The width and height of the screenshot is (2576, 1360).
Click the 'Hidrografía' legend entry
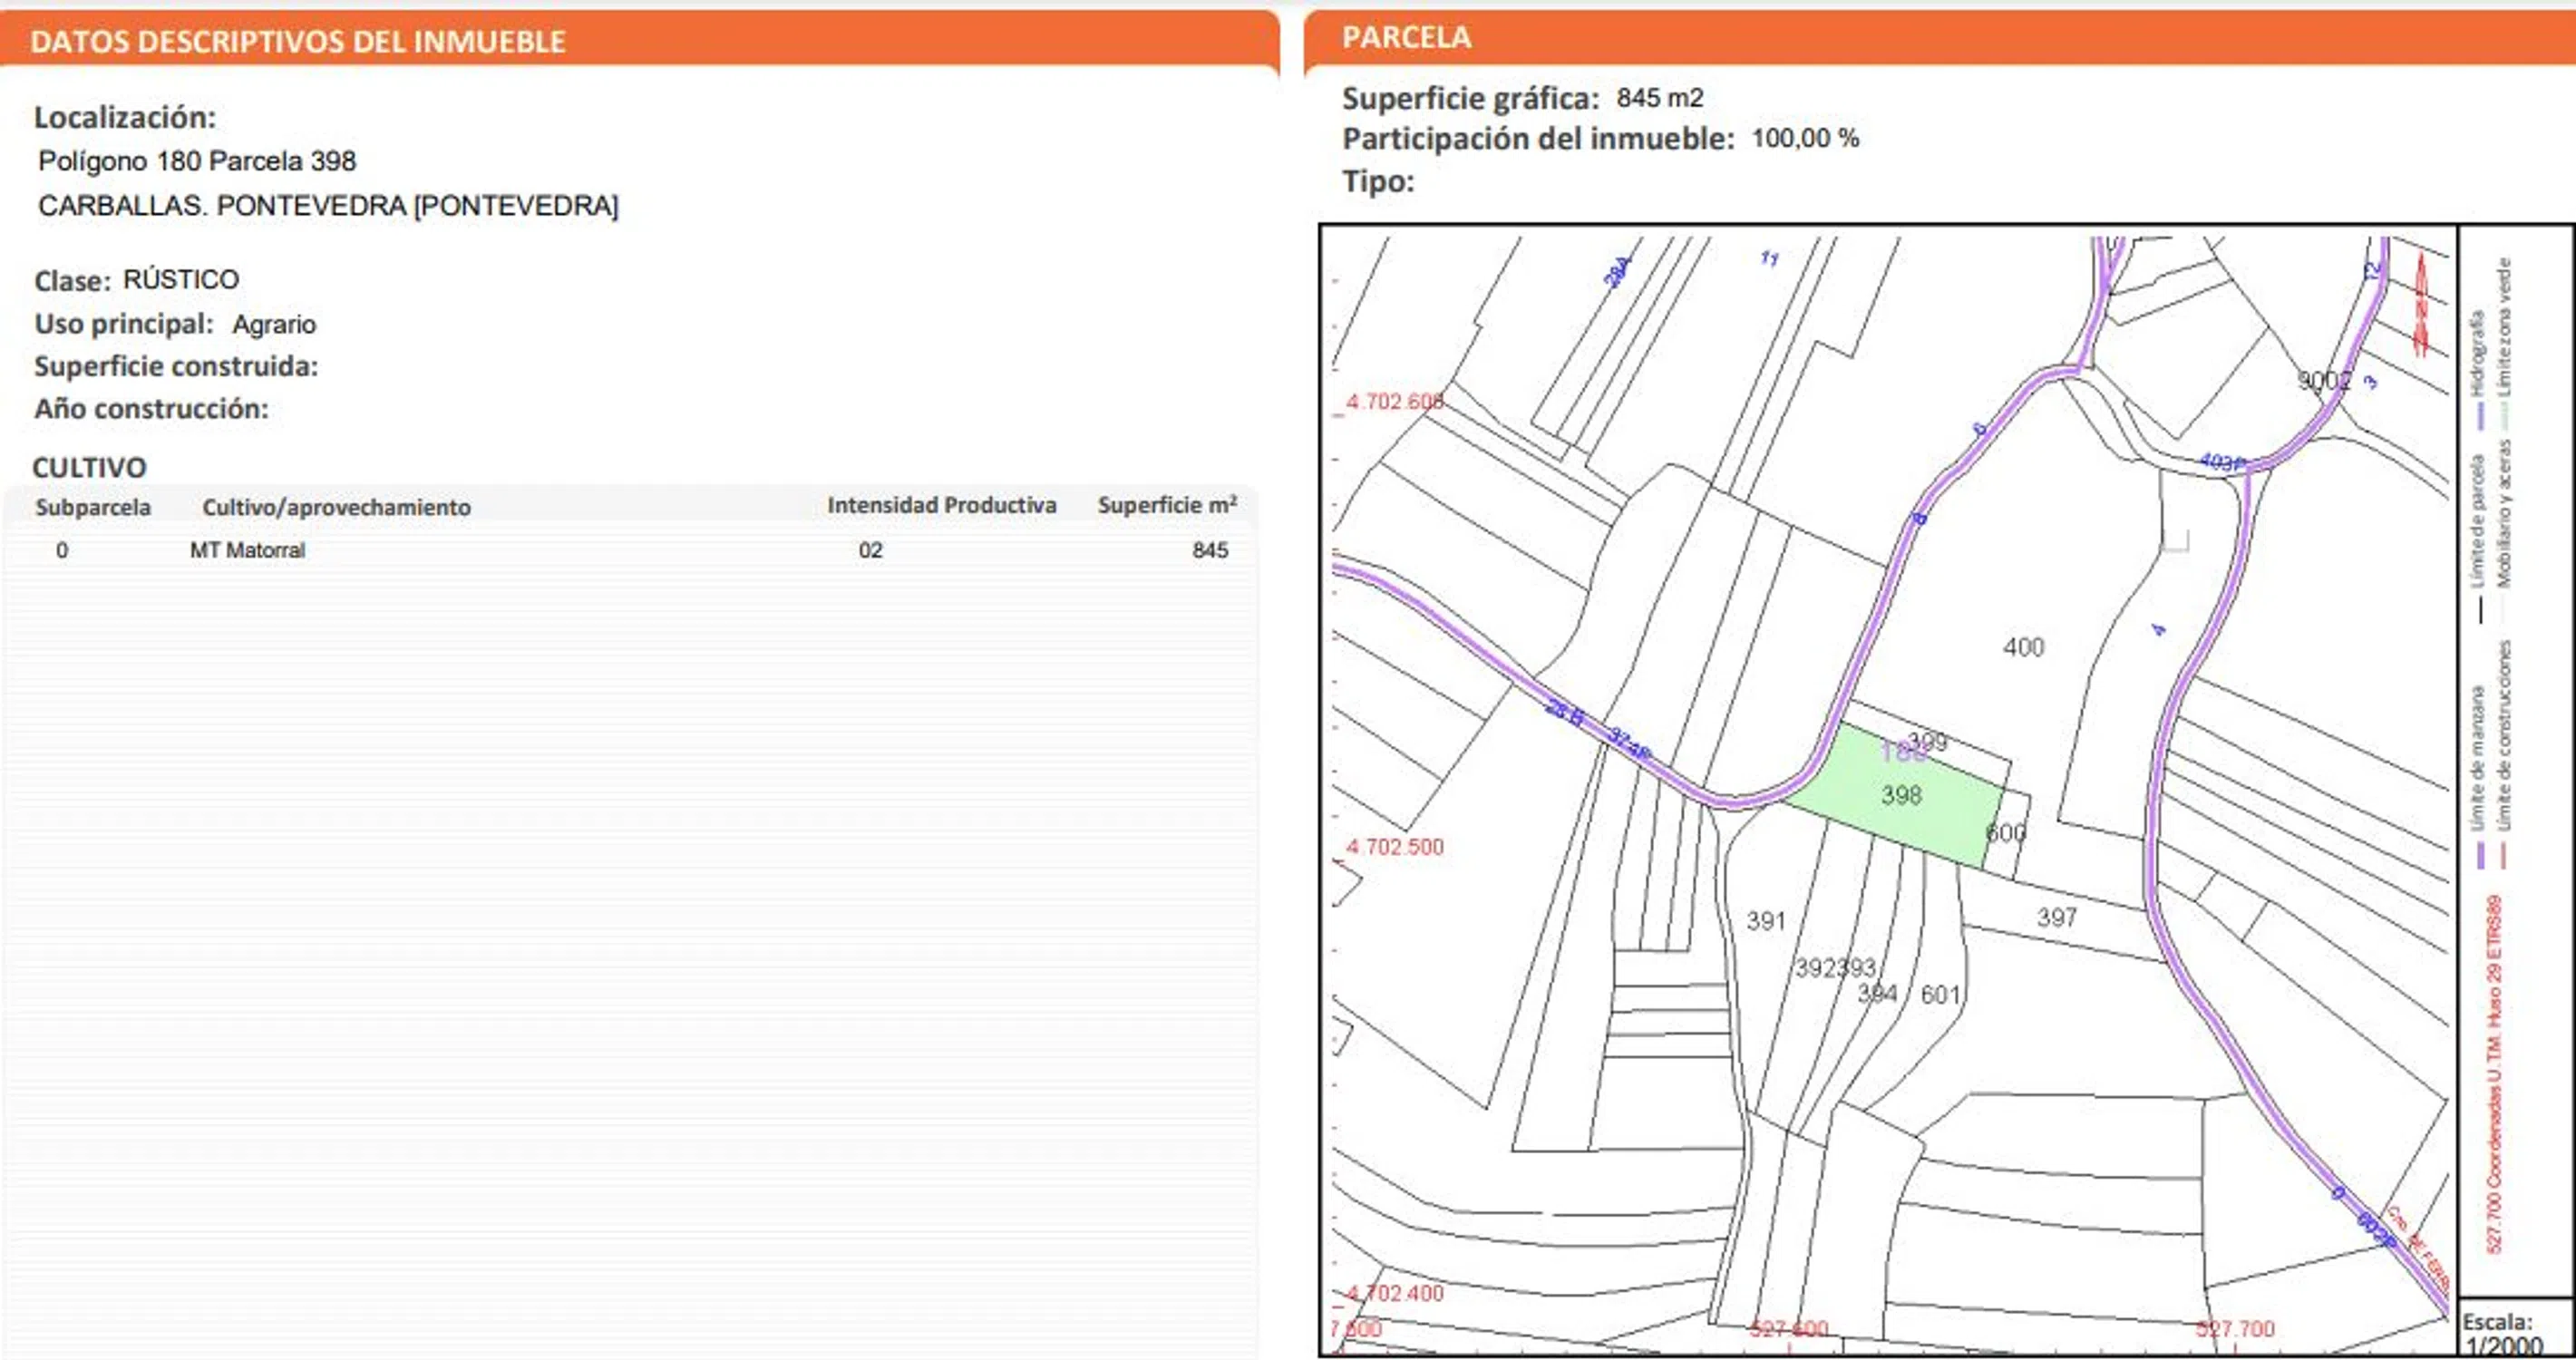(2478, 355)
